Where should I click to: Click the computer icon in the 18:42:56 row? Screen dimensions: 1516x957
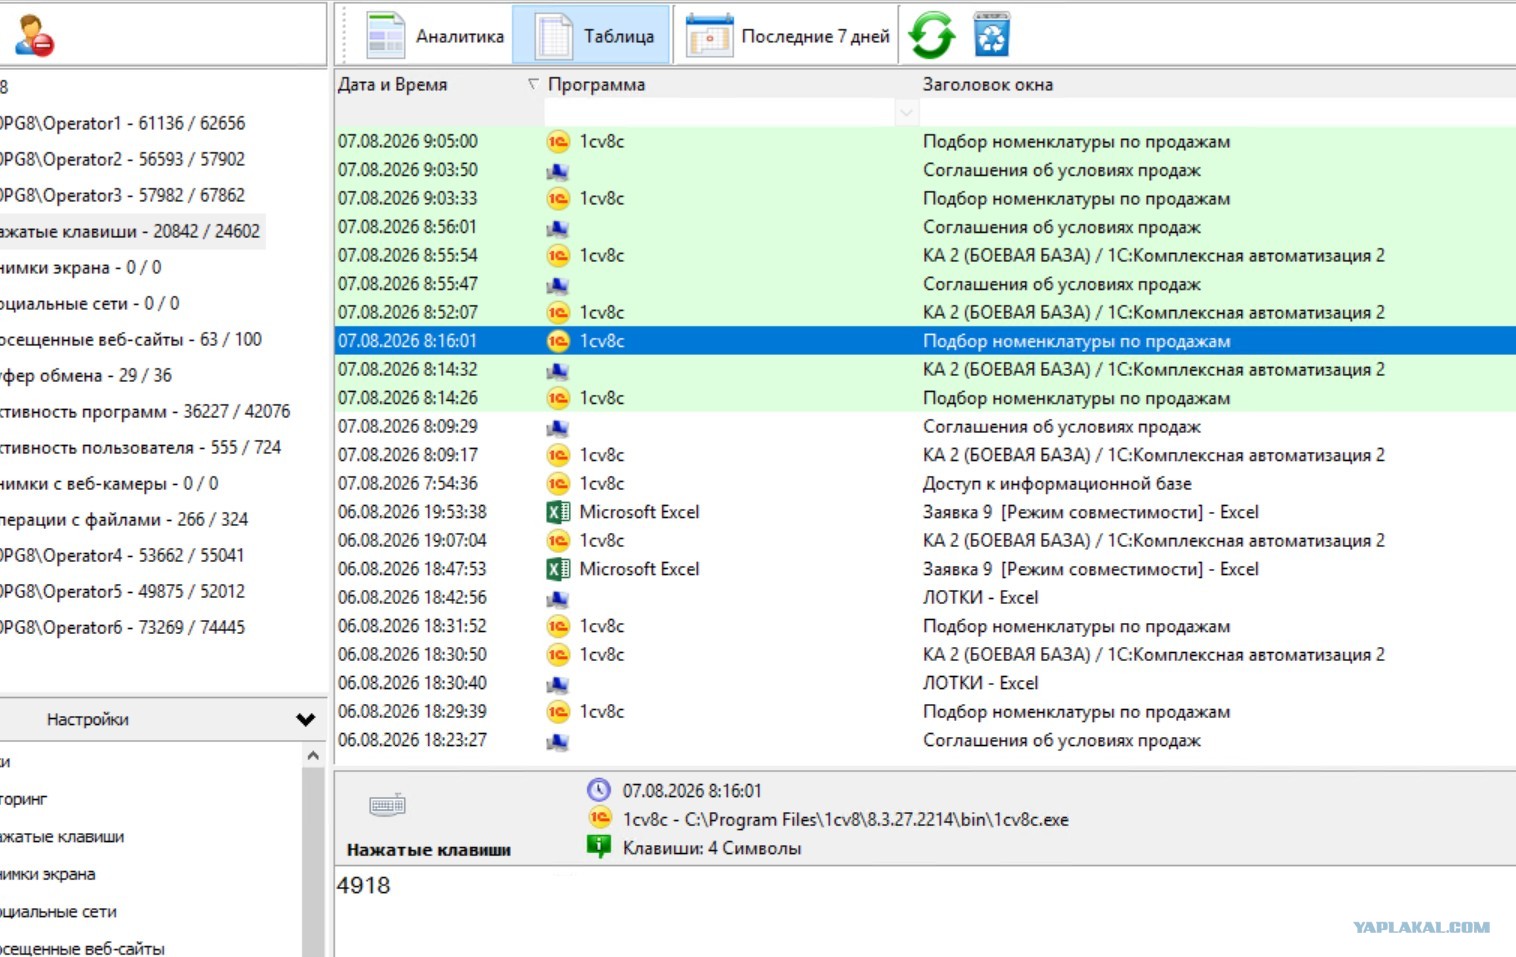tap(558, 599)
